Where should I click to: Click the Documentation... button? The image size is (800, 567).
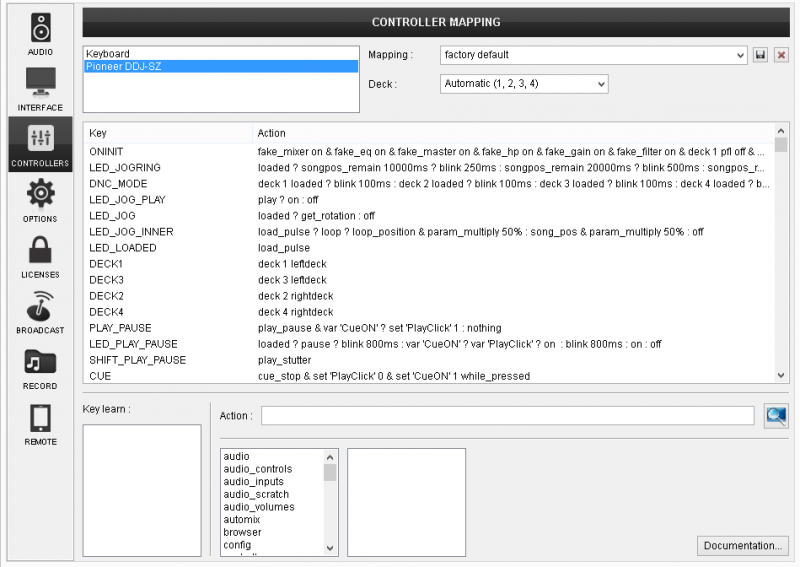coord(742,546)
